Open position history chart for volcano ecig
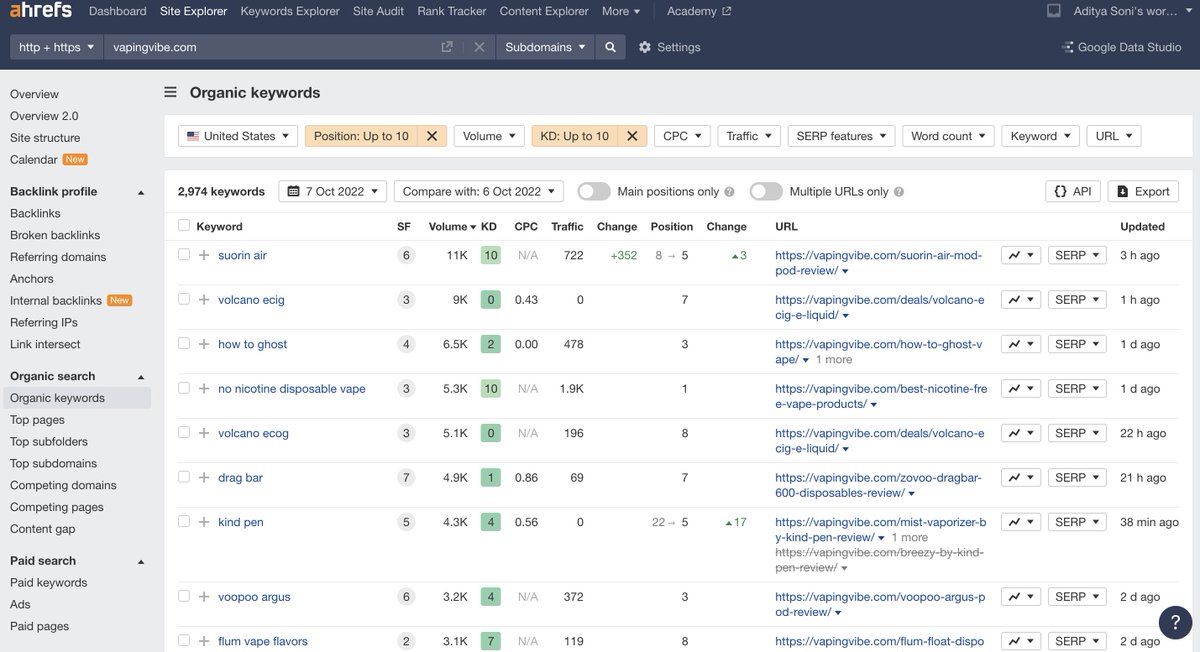 click(1021, 299)
